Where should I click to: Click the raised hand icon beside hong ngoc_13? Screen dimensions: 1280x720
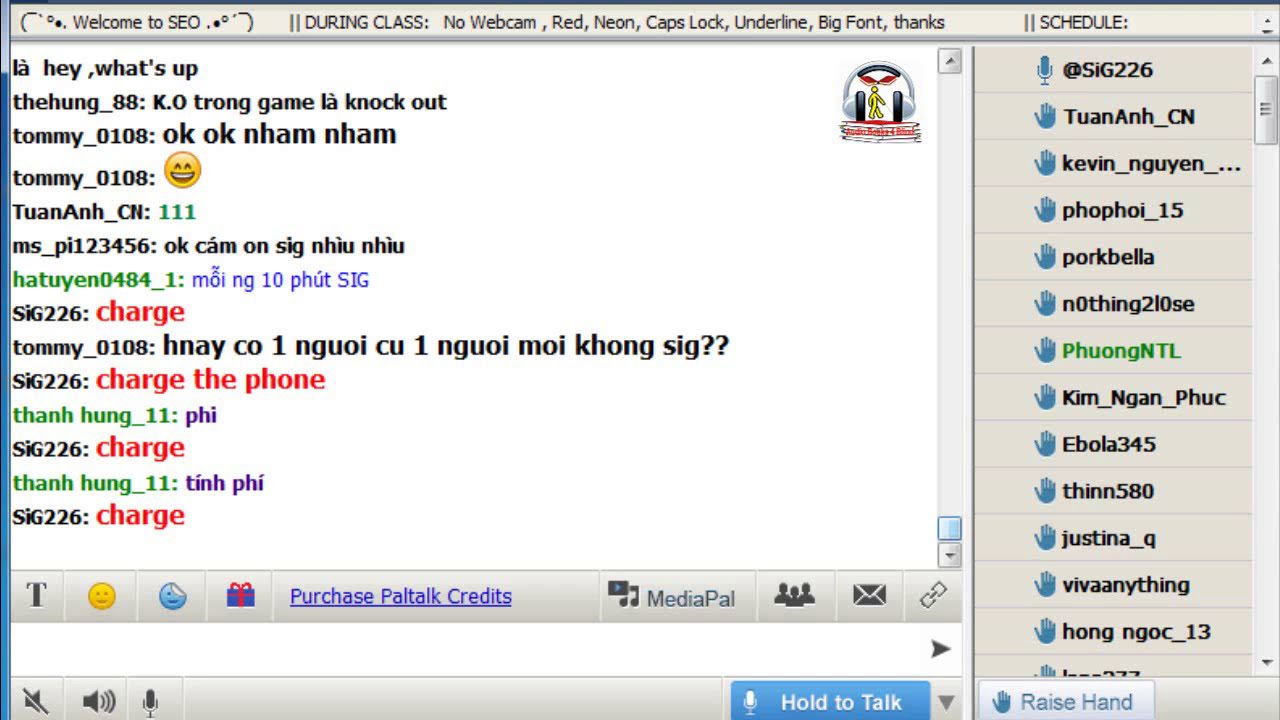[1045, 632]
